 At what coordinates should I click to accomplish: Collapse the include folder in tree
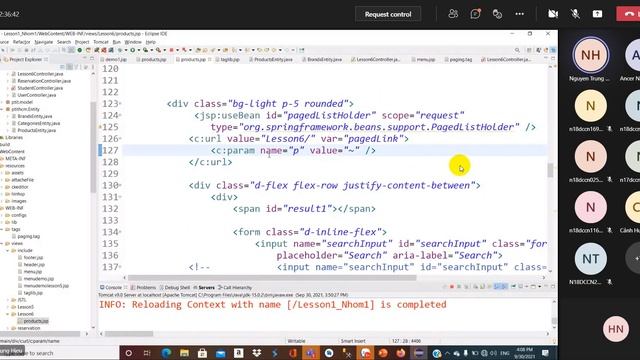coord(7,251)
